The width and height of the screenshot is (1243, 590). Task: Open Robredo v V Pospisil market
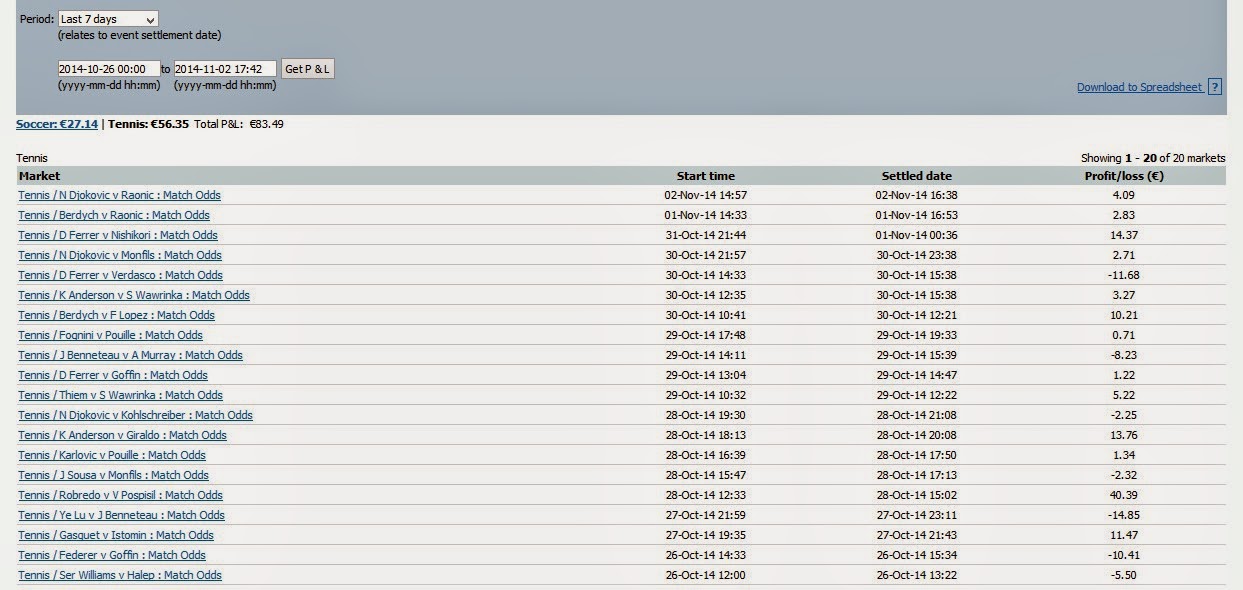(x=120, y=495)
